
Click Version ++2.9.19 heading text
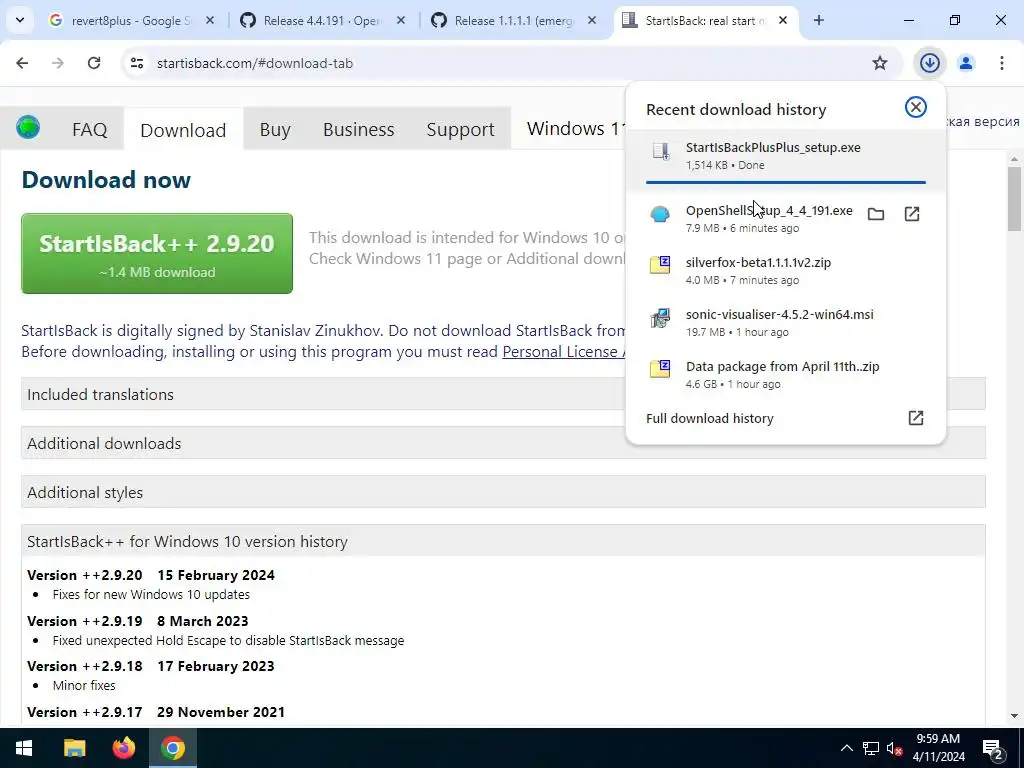point(138,620)
